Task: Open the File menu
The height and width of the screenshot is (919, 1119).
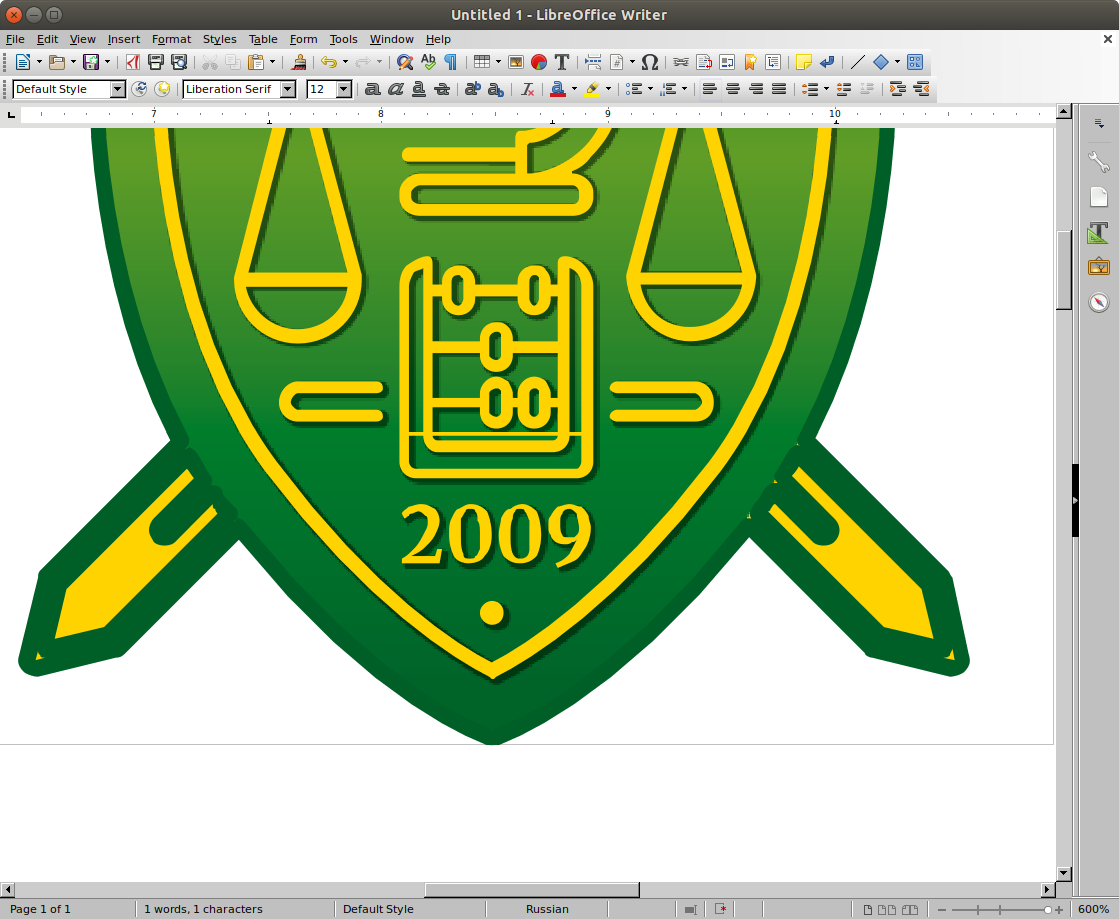Action: tap(15, 39)
